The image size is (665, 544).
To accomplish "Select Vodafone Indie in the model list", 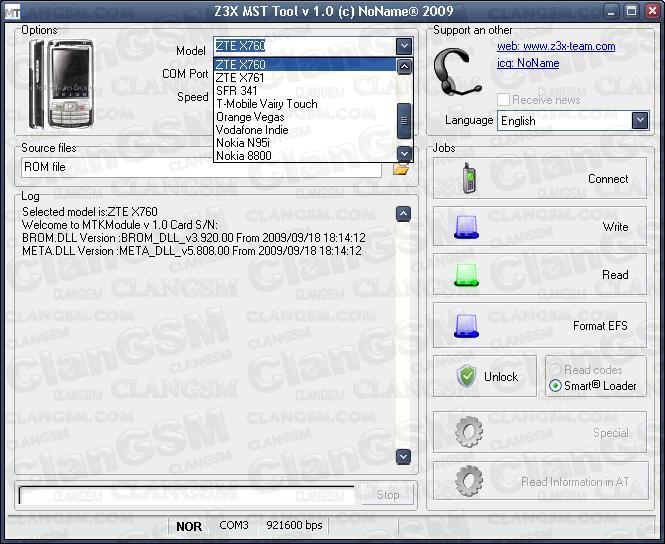I will coord(305,130).
